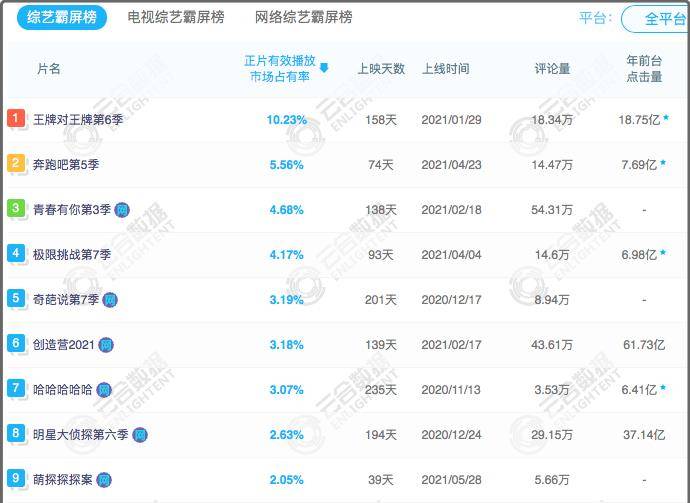Click the 3.07% market share value
The height and width of the screenshot is (503, 690).
pos(286,390)
